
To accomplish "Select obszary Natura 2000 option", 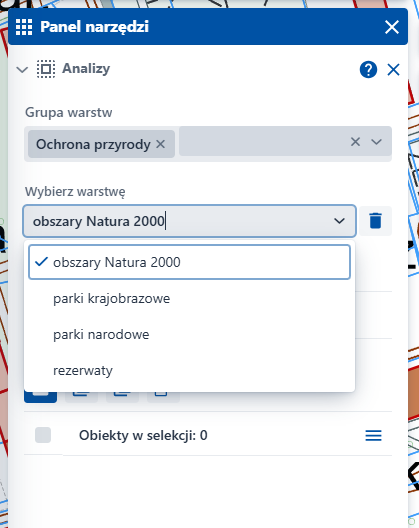I will [x=189, y=262].
